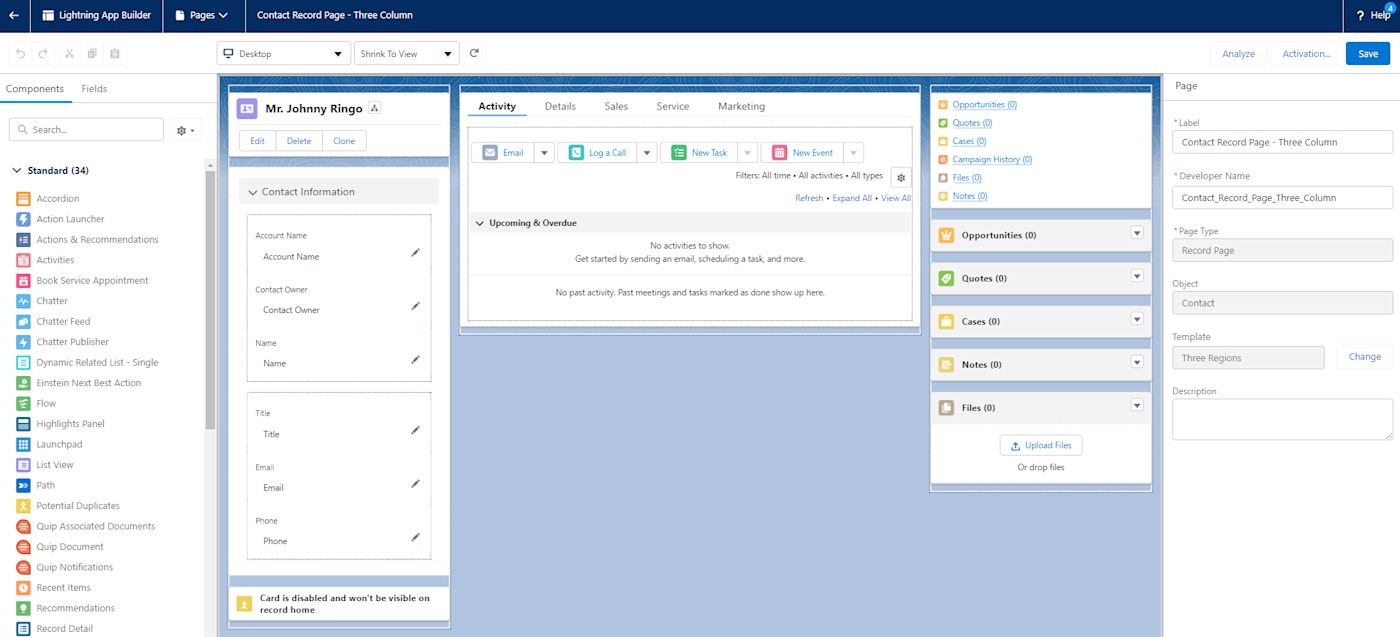The height and width of the screenshot is (637, 1400).
Task: Select the Action Launcher component icon
Action: 23,219
